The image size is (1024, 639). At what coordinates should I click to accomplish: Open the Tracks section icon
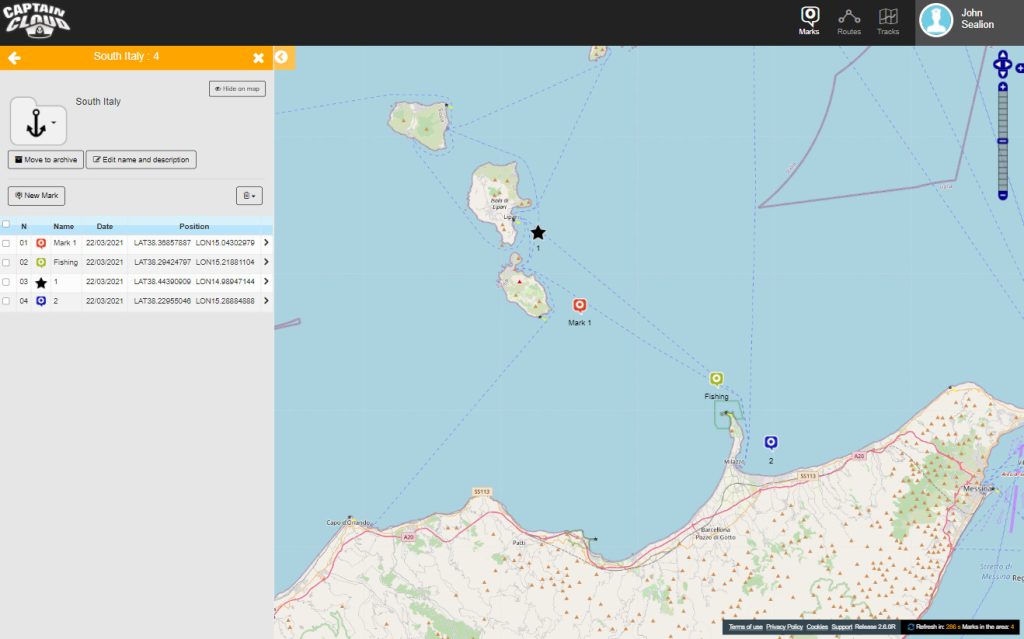(x=888, y=21)
